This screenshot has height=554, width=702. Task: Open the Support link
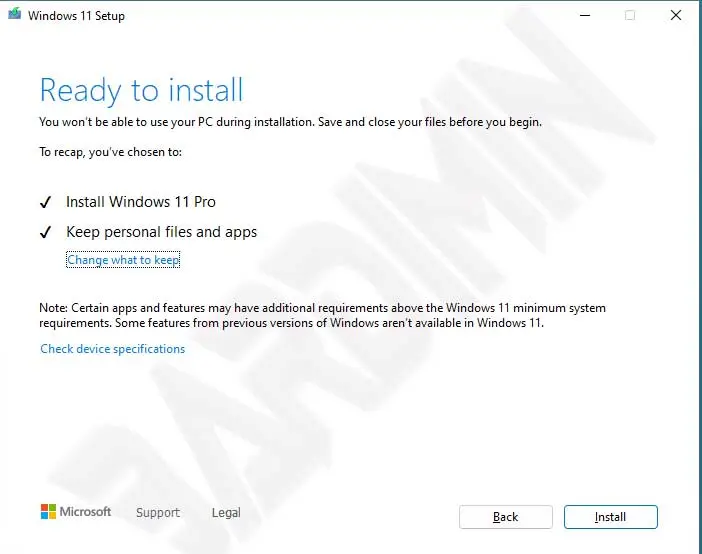158,512
